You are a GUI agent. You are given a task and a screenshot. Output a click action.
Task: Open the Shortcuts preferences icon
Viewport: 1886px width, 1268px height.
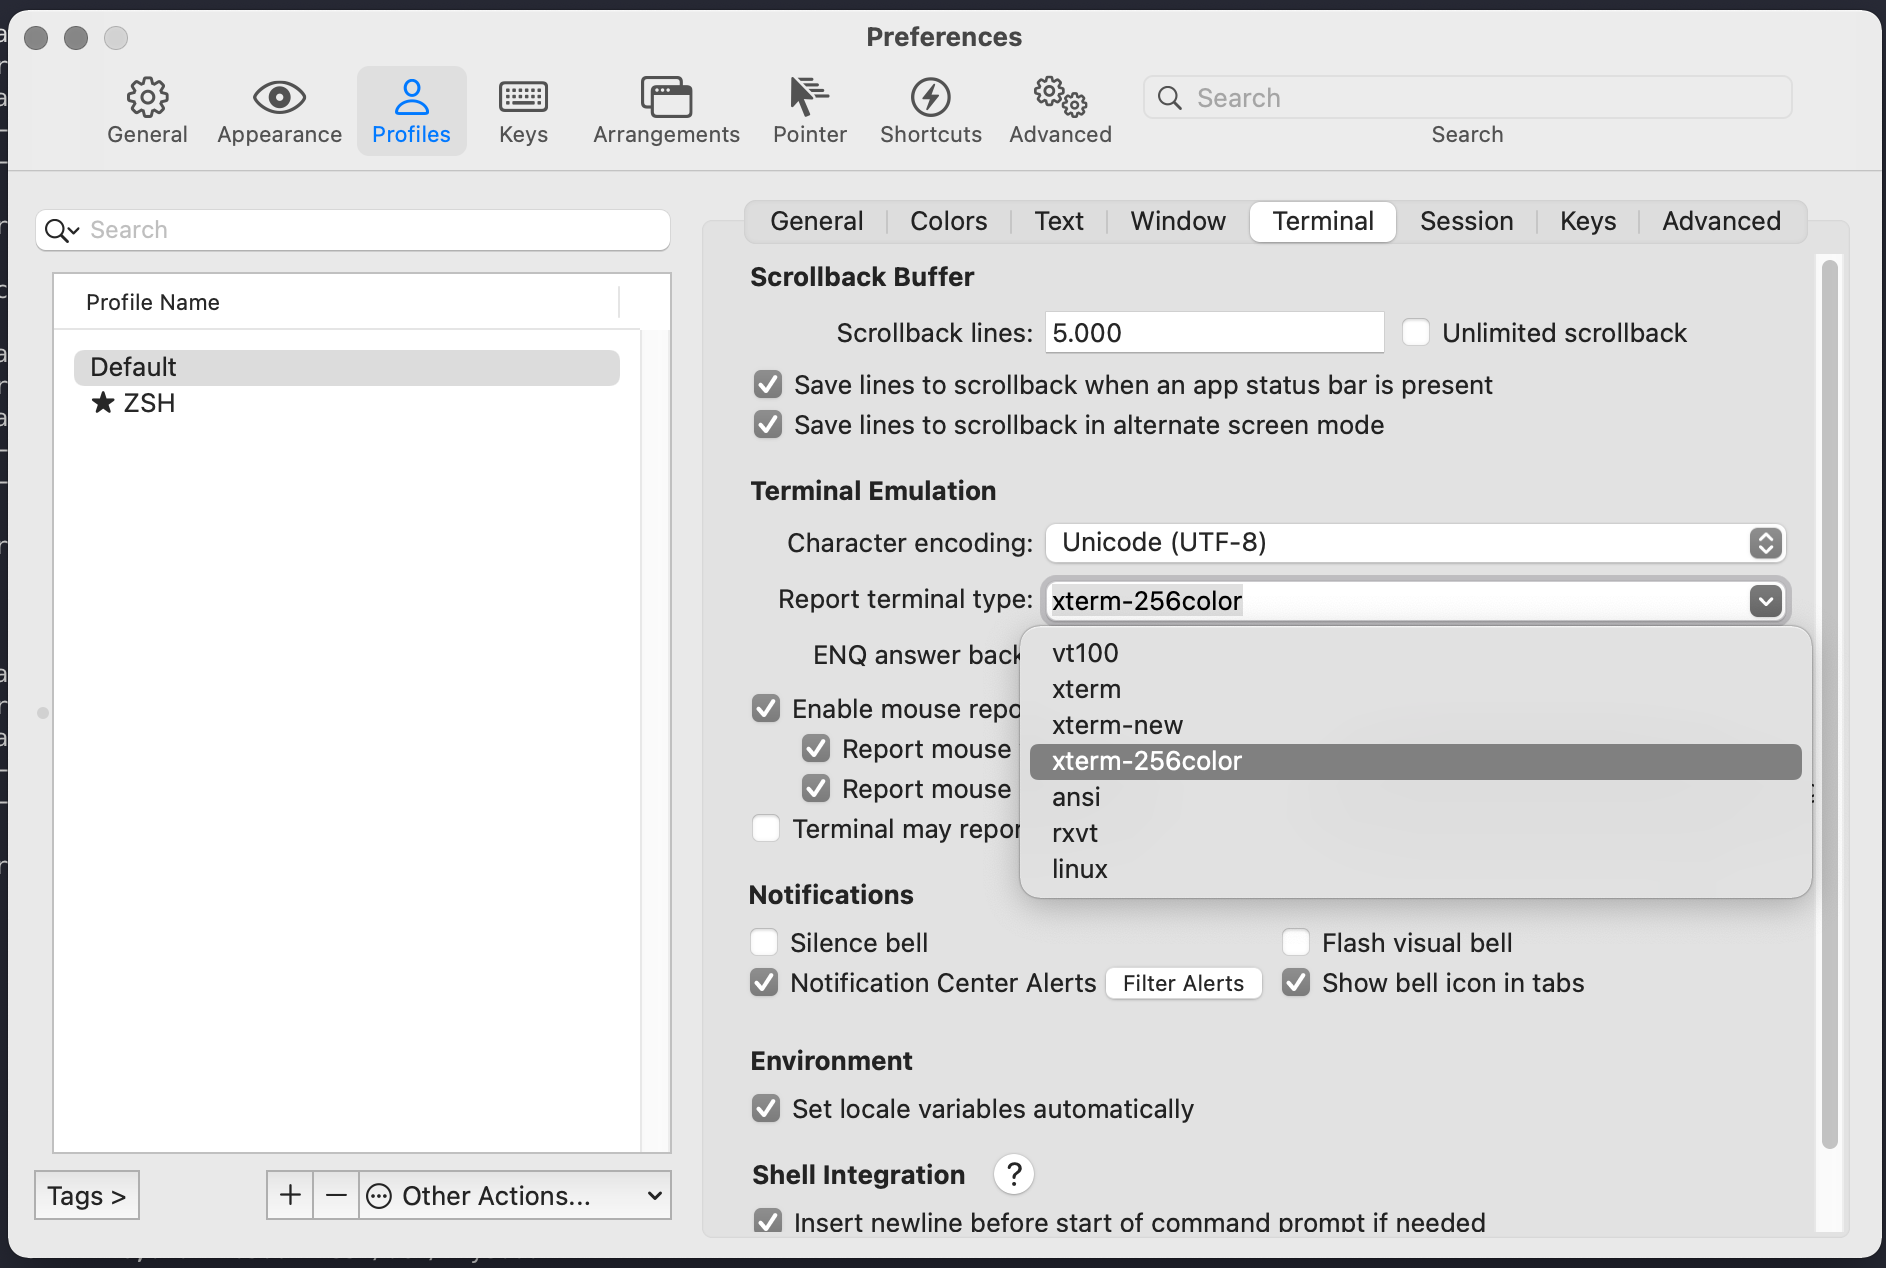930,110
